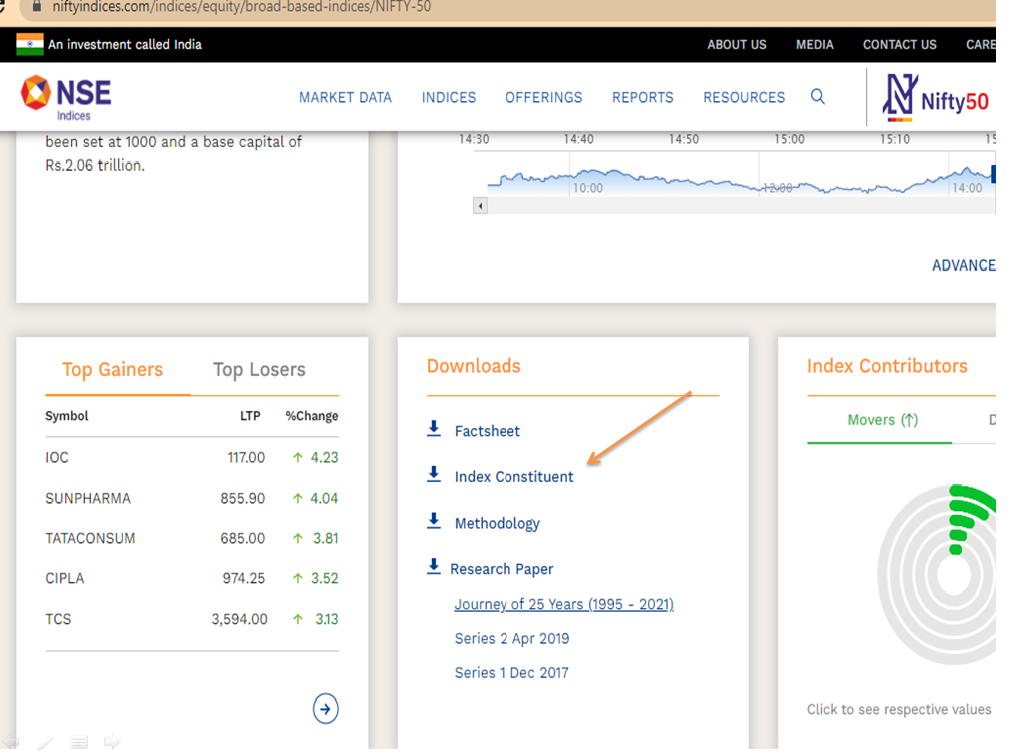Switch to the Top Gainers tab
The height and width of the screenshot is (754, 1012).
point(112,369)
